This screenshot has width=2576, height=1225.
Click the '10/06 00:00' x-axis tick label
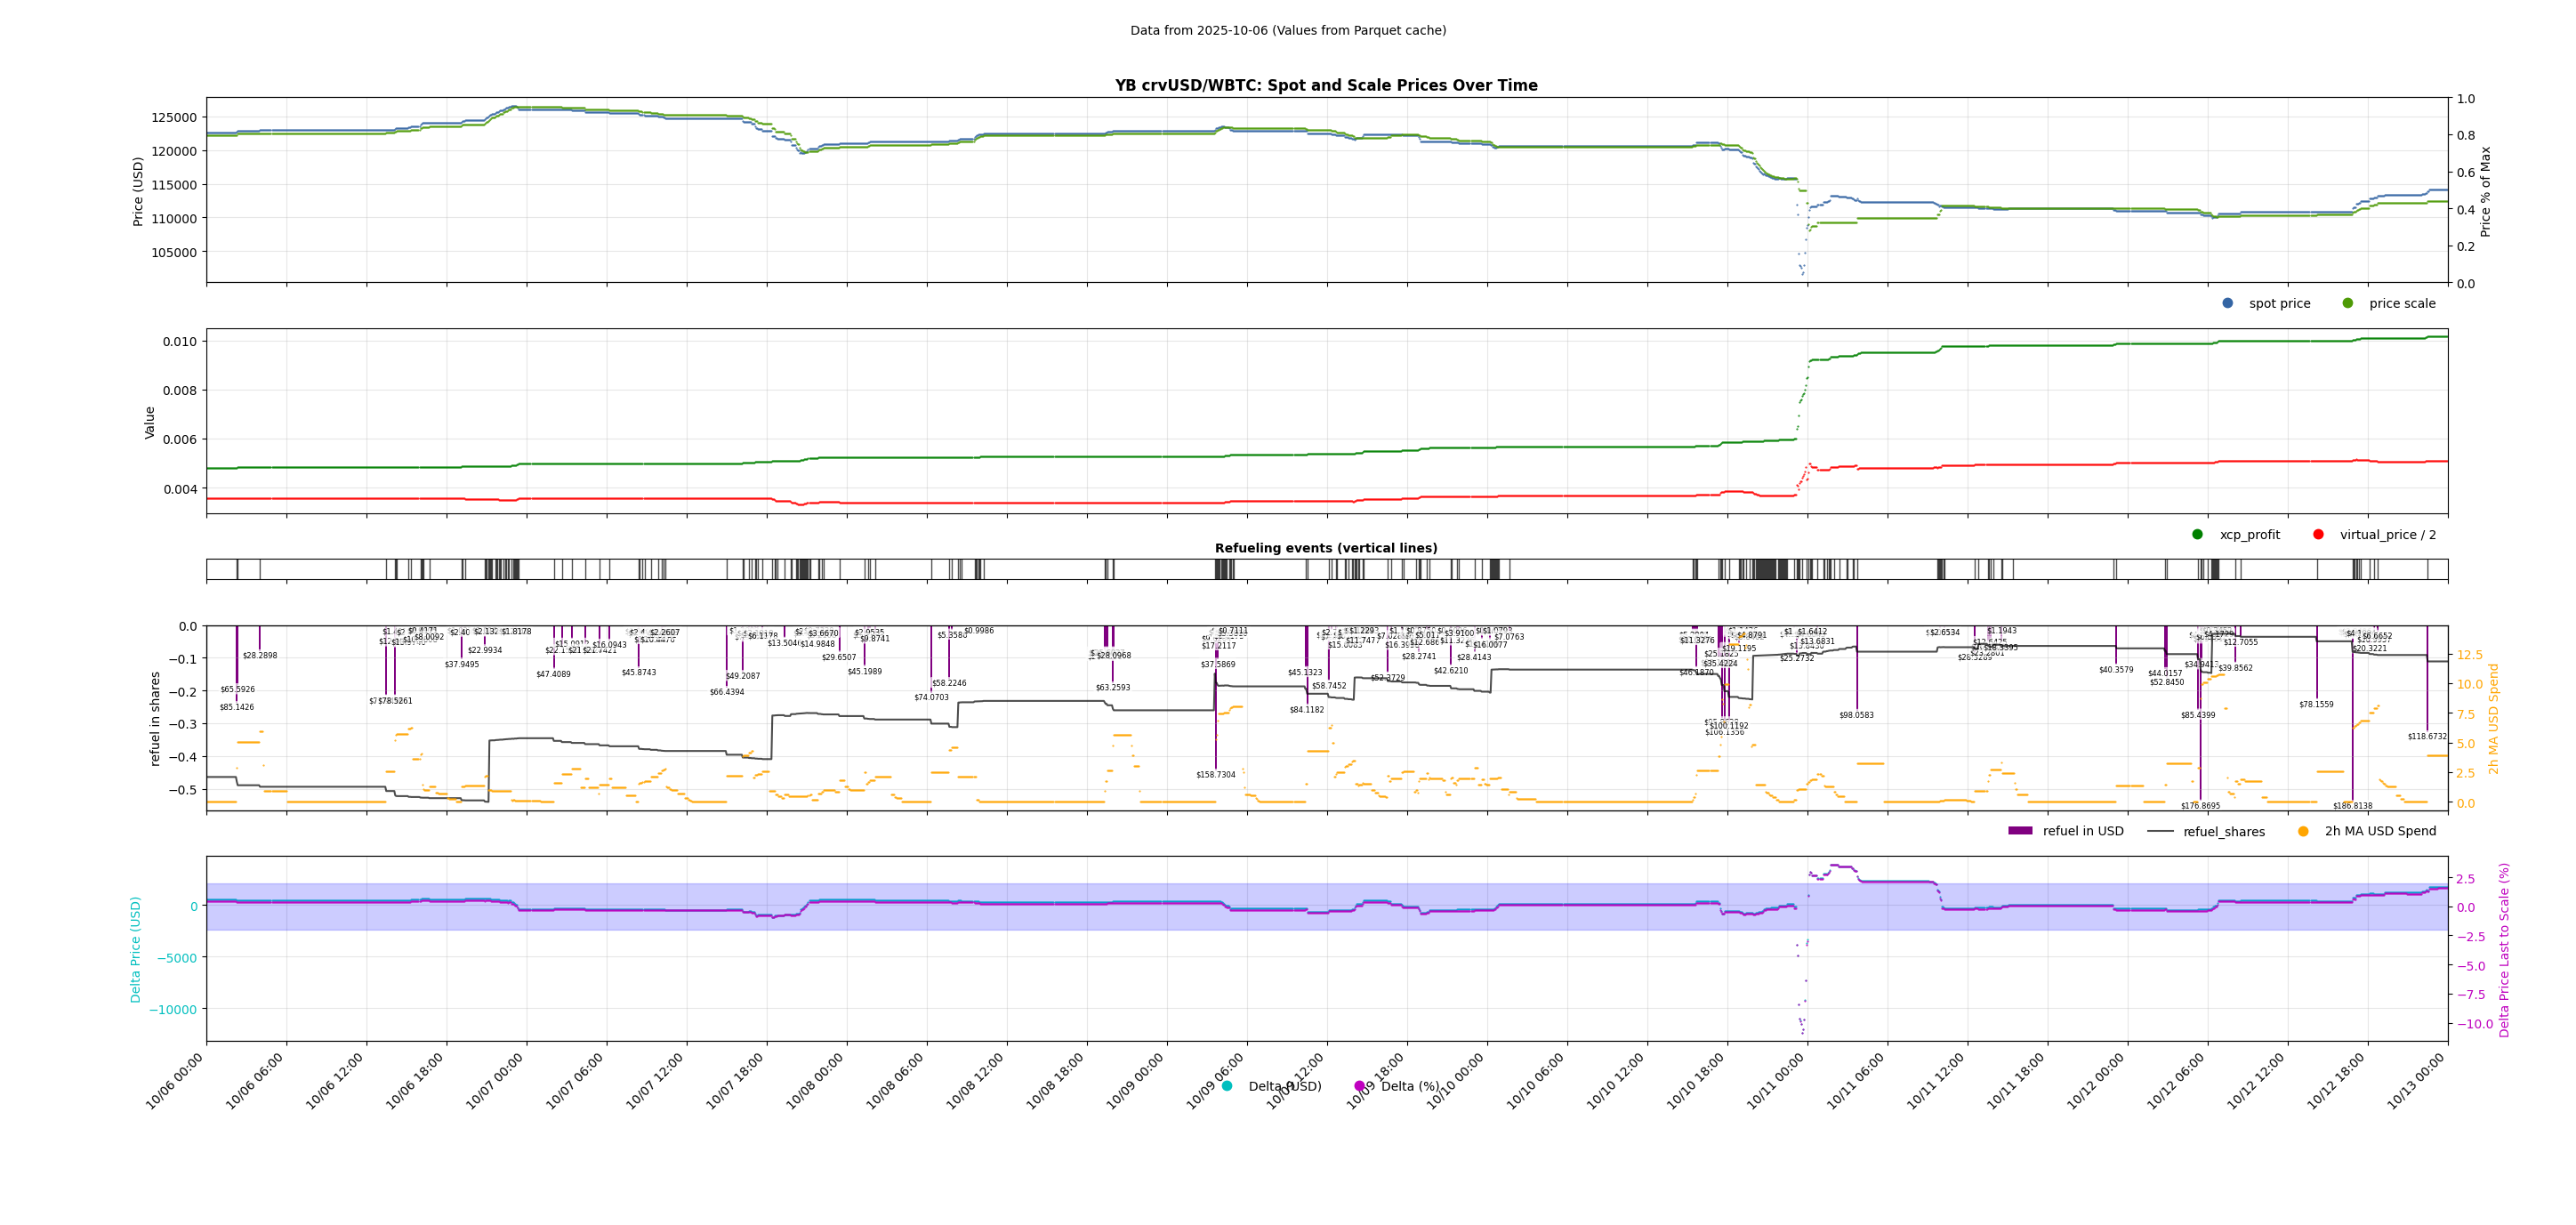[176, 1081]
